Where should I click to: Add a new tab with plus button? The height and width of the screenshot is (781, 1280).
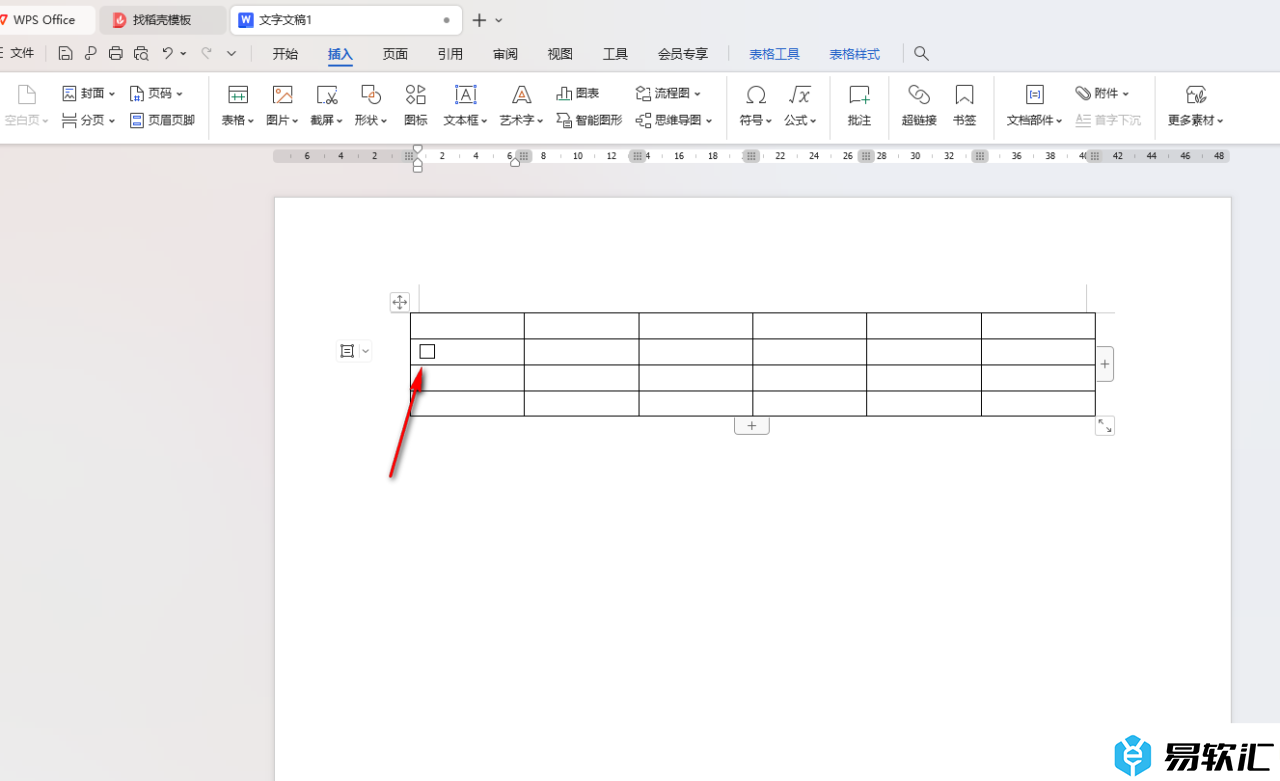(x=479, y=20)
